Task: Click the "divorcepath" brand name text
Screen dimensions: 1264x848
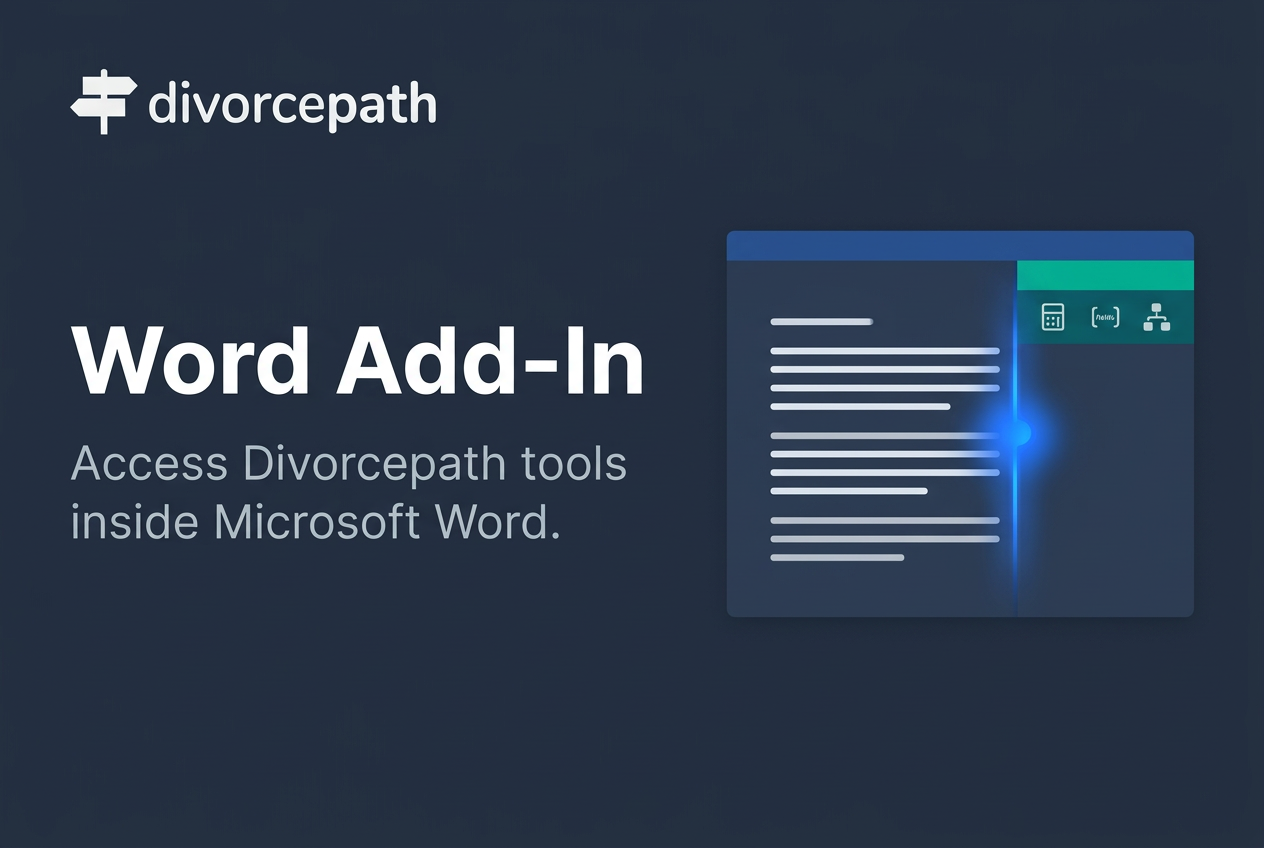Action: click(x=292, y=104)
